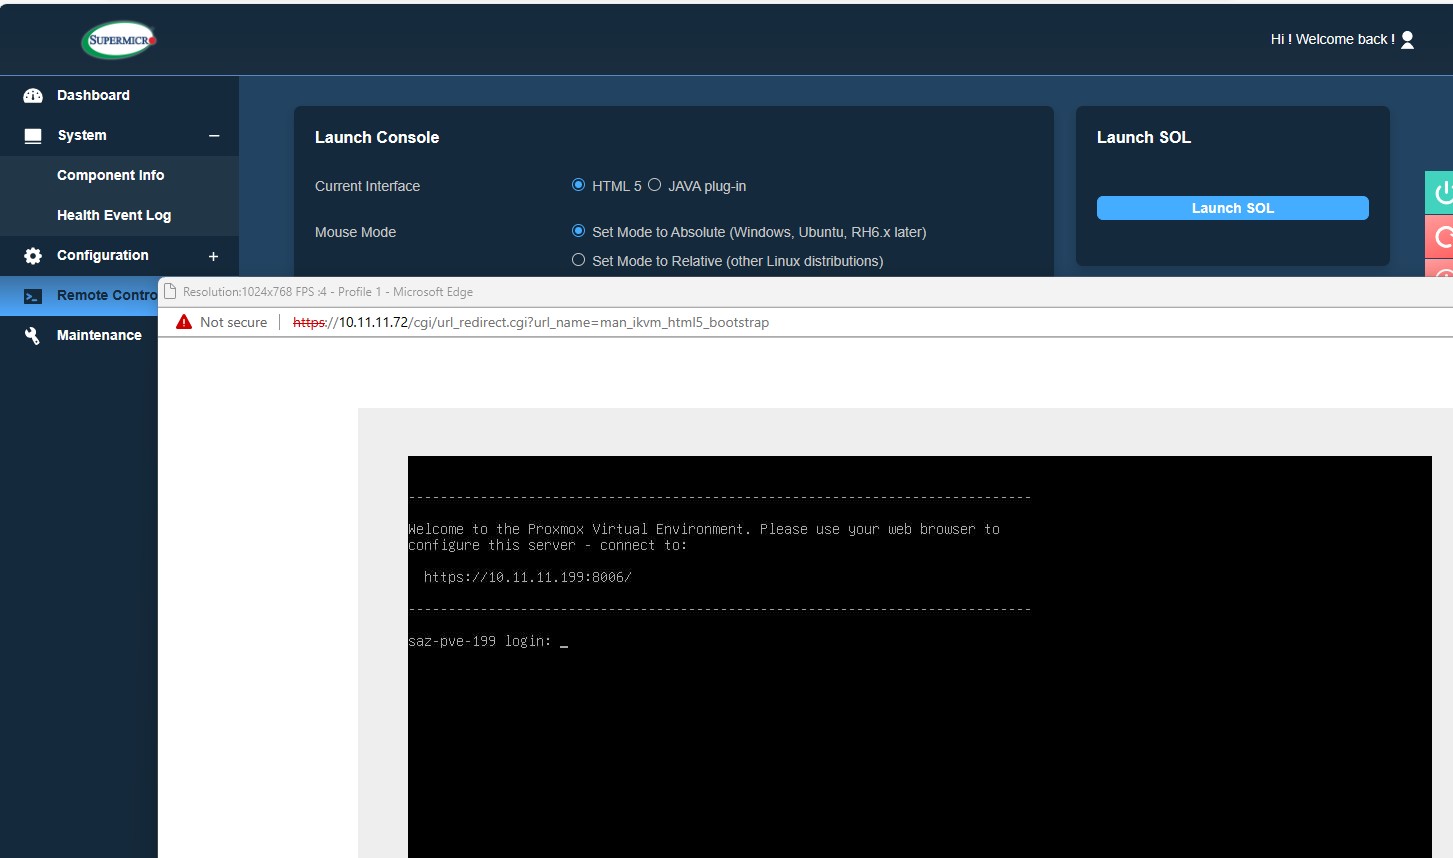Choose Set Mode to Absolute mouse mode

(578, 231)
